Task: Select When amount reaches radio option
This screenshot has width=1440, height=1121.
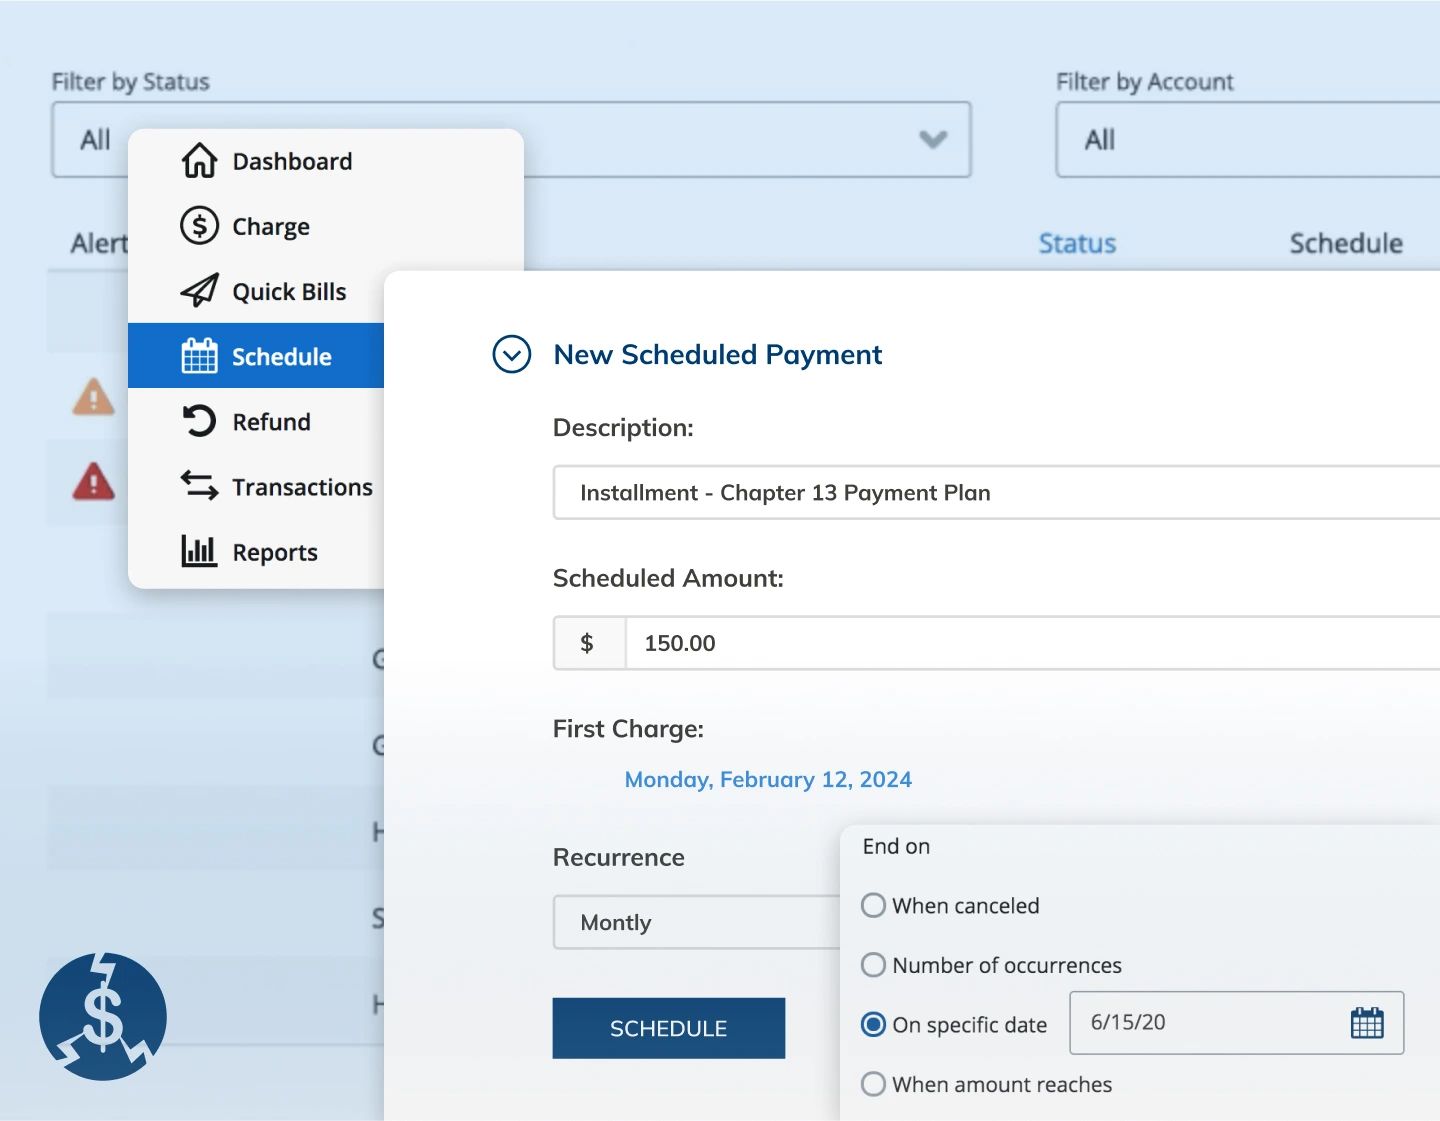Action: (873, 1084)
